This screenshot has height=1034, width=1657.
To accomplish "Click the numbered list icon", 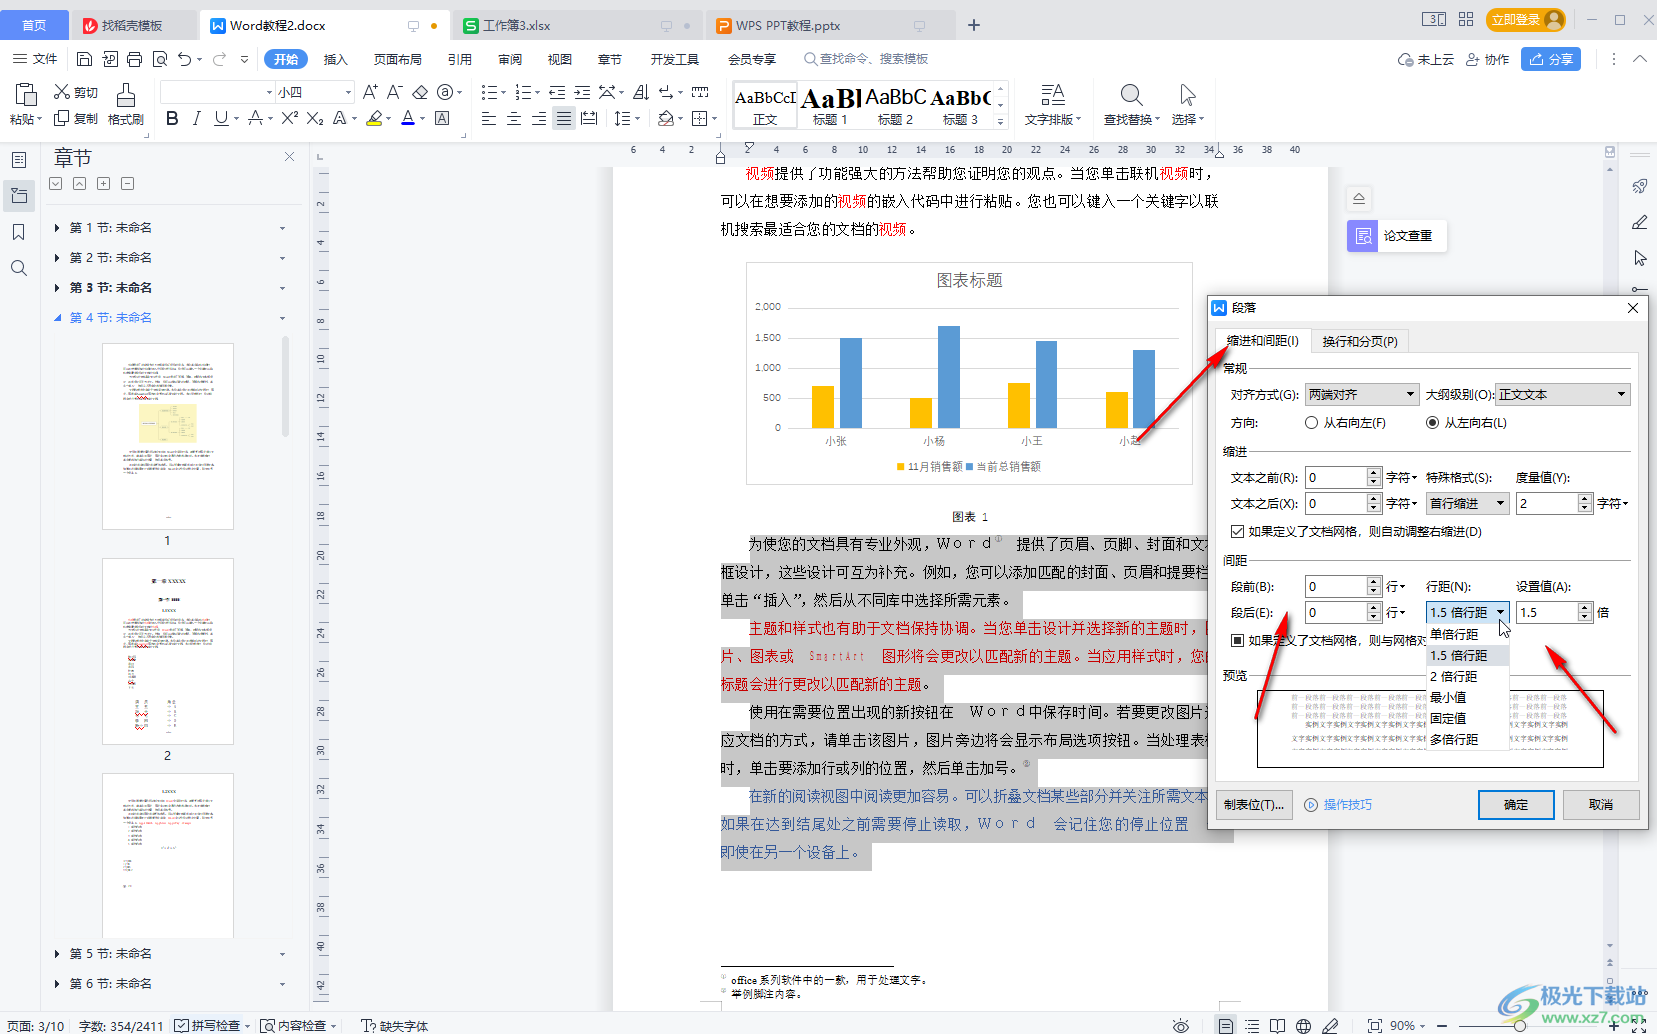I will (523, 92).
